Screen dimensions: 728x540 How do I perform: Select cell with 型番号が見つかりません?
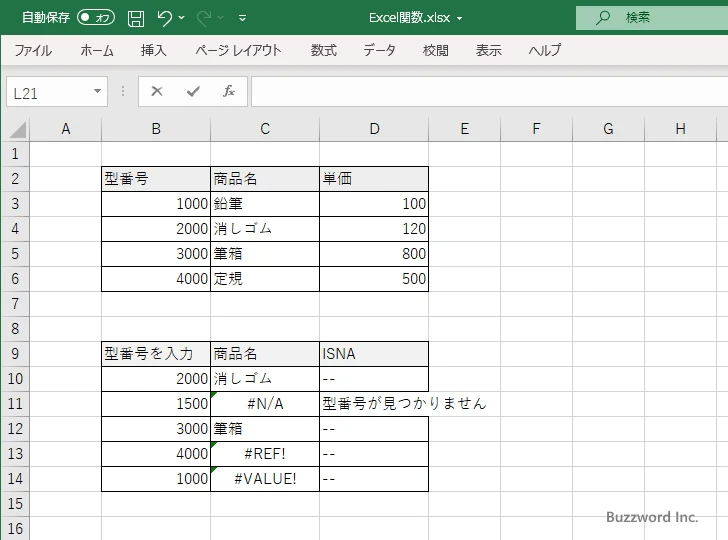[374, 404]
